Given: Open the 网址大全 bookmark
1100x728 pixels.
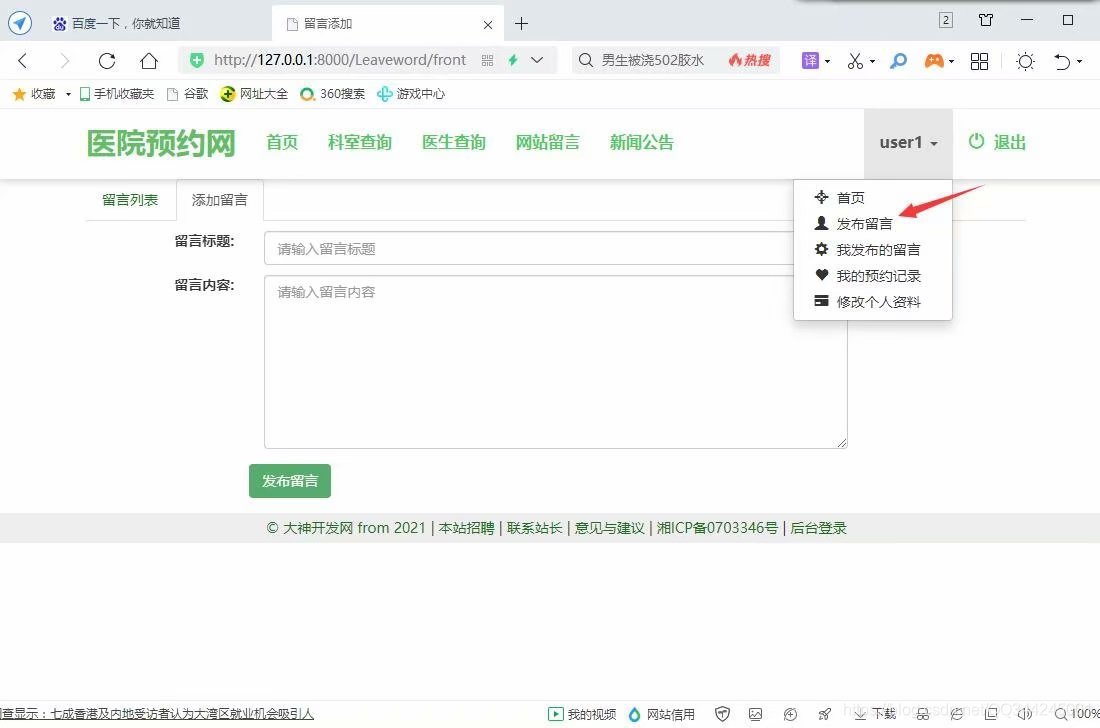Looking at the screenshot, I should (x=254, y=94).
